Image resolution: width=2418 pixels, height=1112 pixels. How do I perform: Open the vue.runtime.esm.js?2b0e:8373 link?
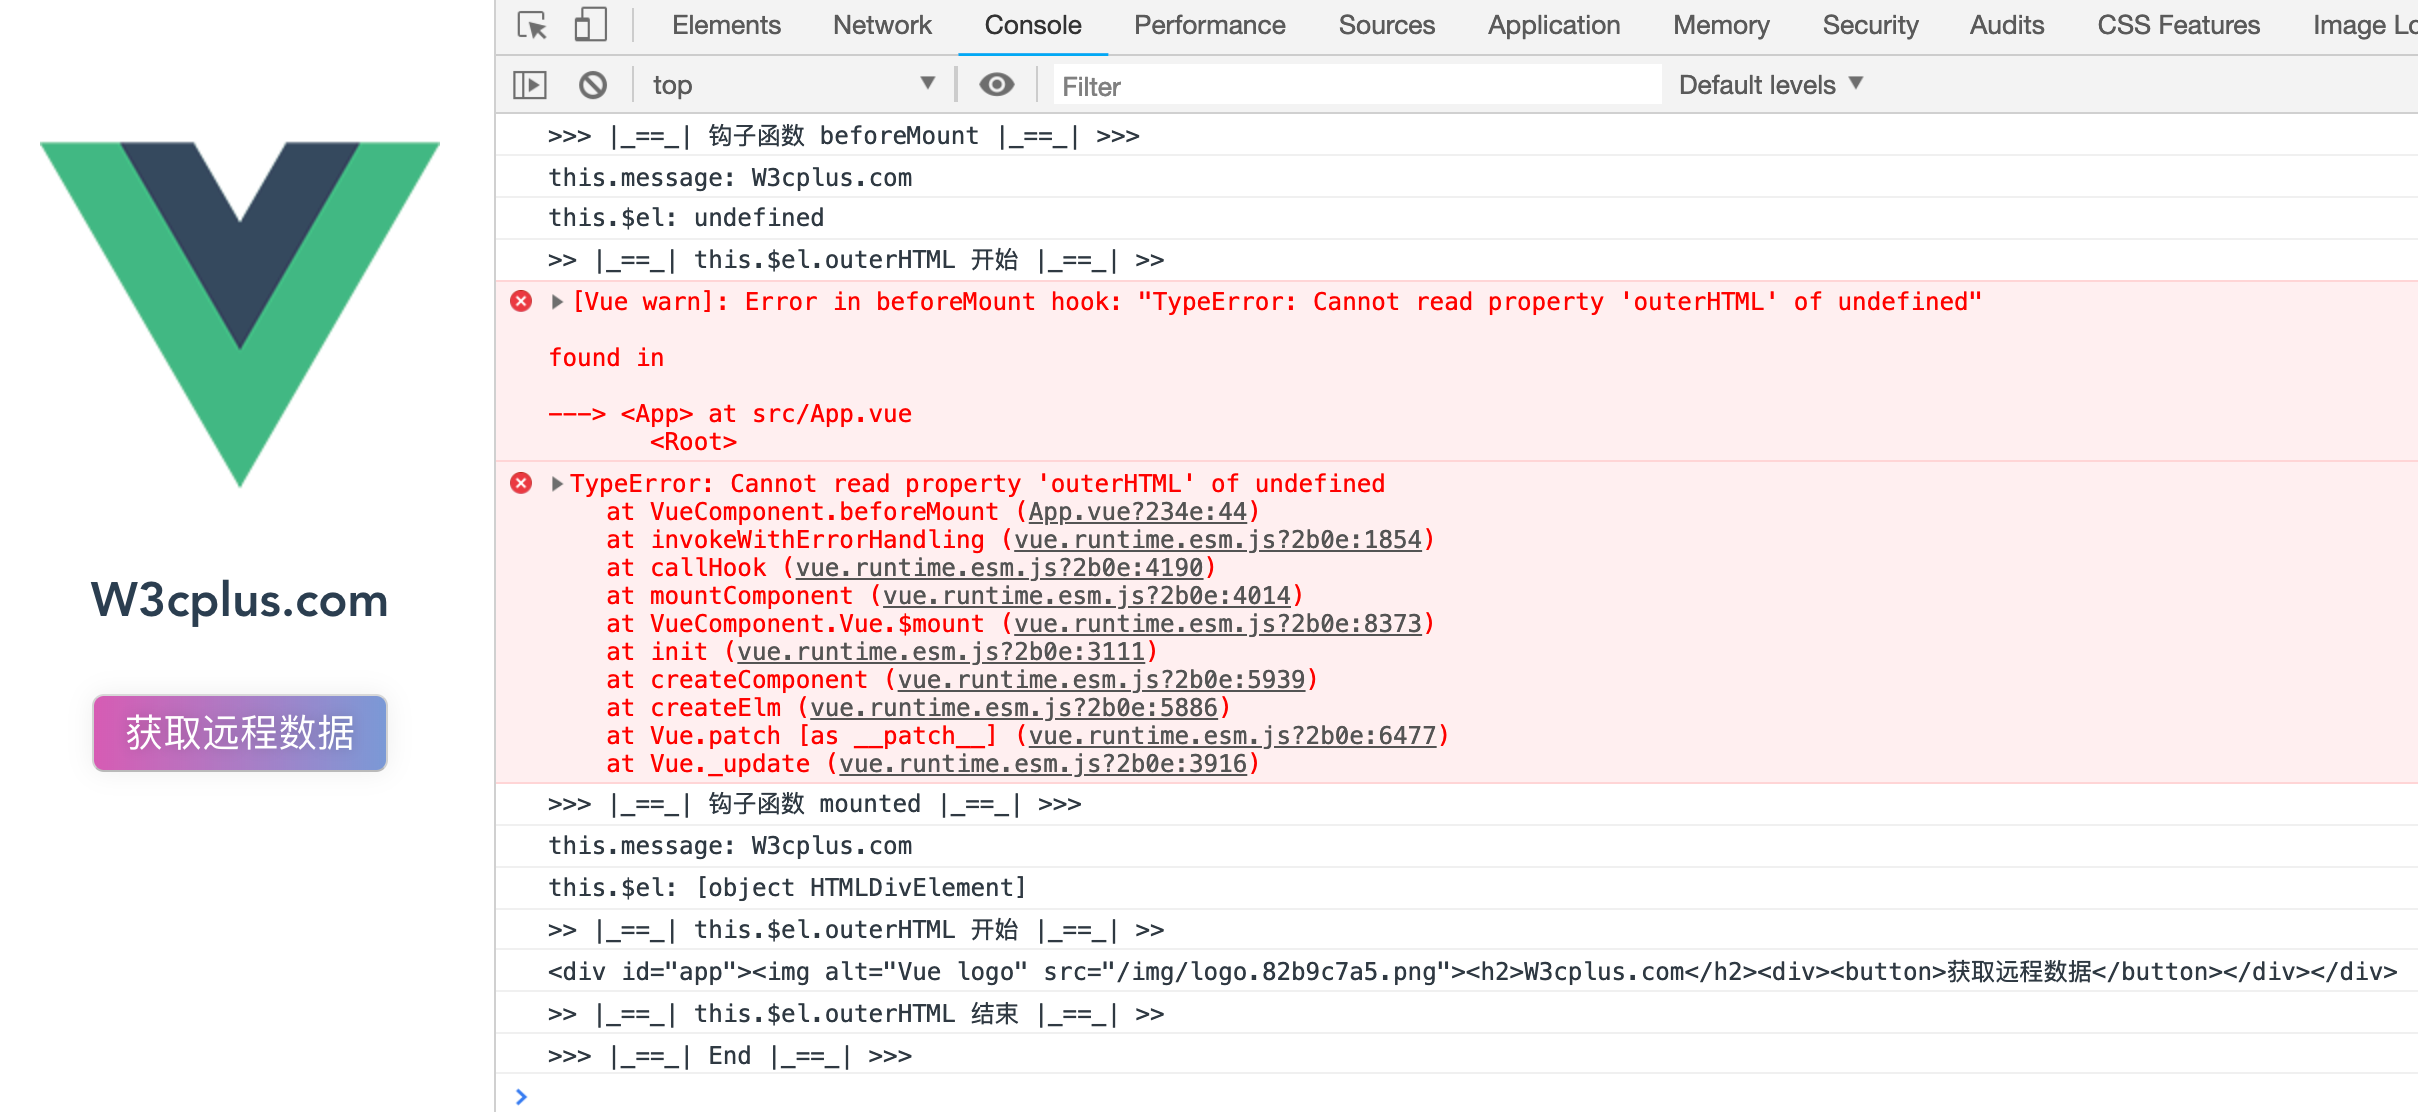click(1218, 623)
